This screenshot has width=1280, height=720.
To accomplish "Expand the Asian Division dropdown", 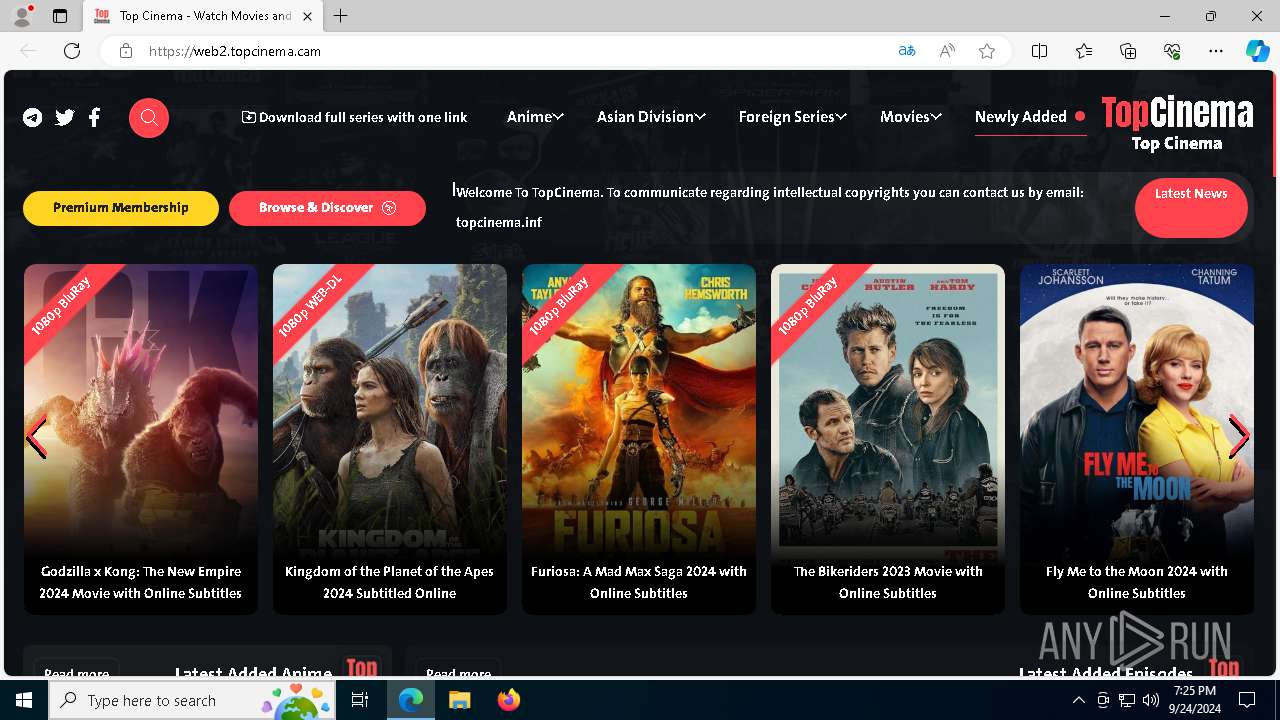I will click(x=651, y=117).
